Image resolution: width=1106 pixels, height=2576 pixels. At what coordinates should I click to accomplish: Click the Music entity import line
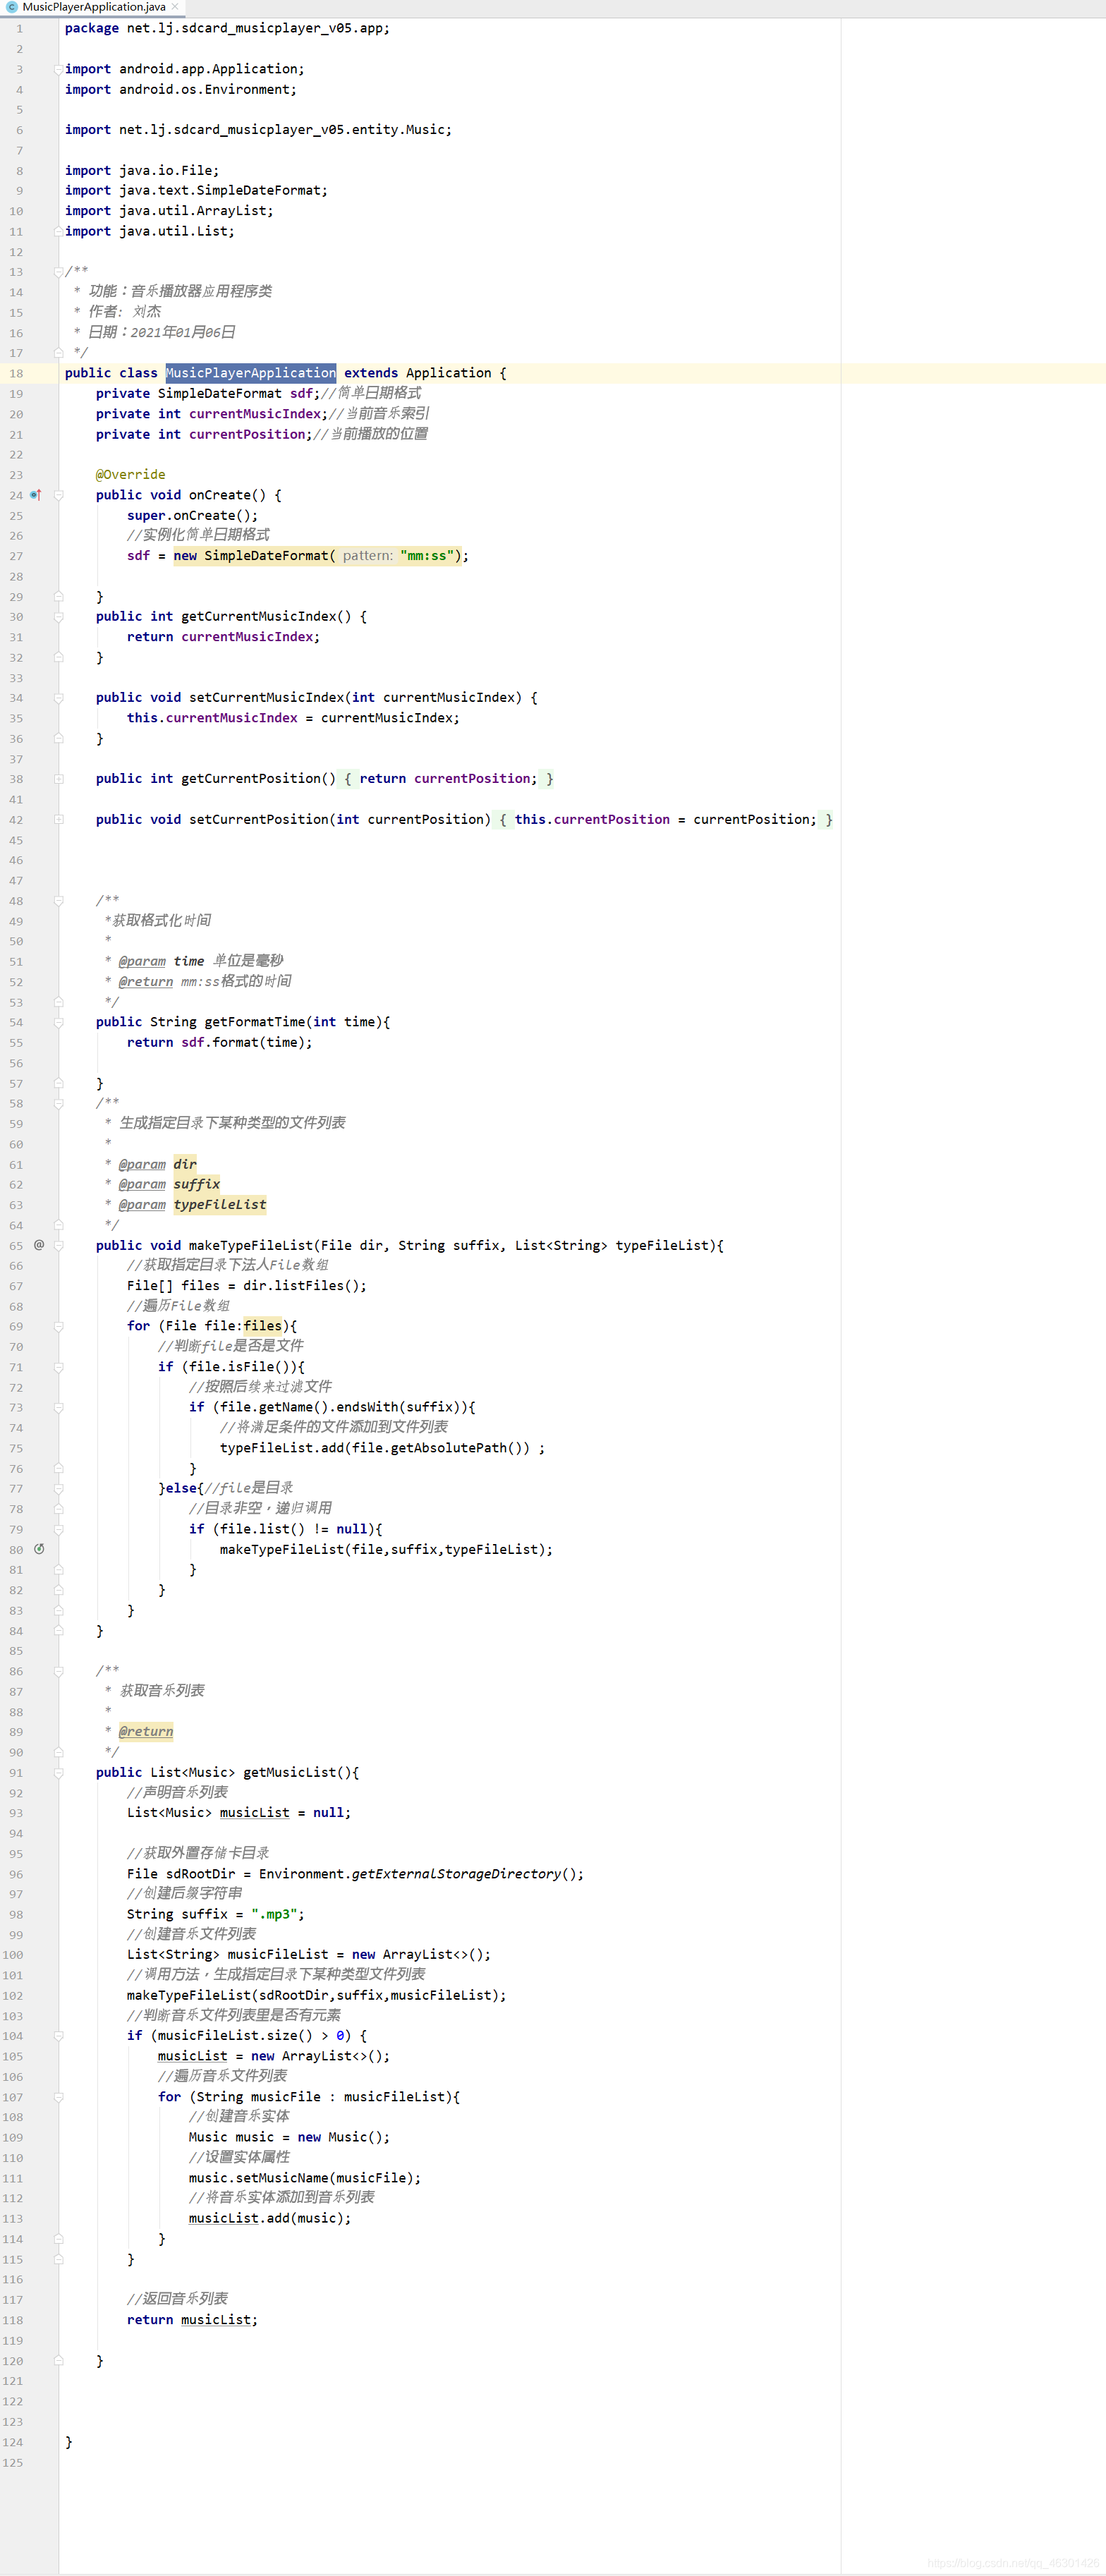258,130
